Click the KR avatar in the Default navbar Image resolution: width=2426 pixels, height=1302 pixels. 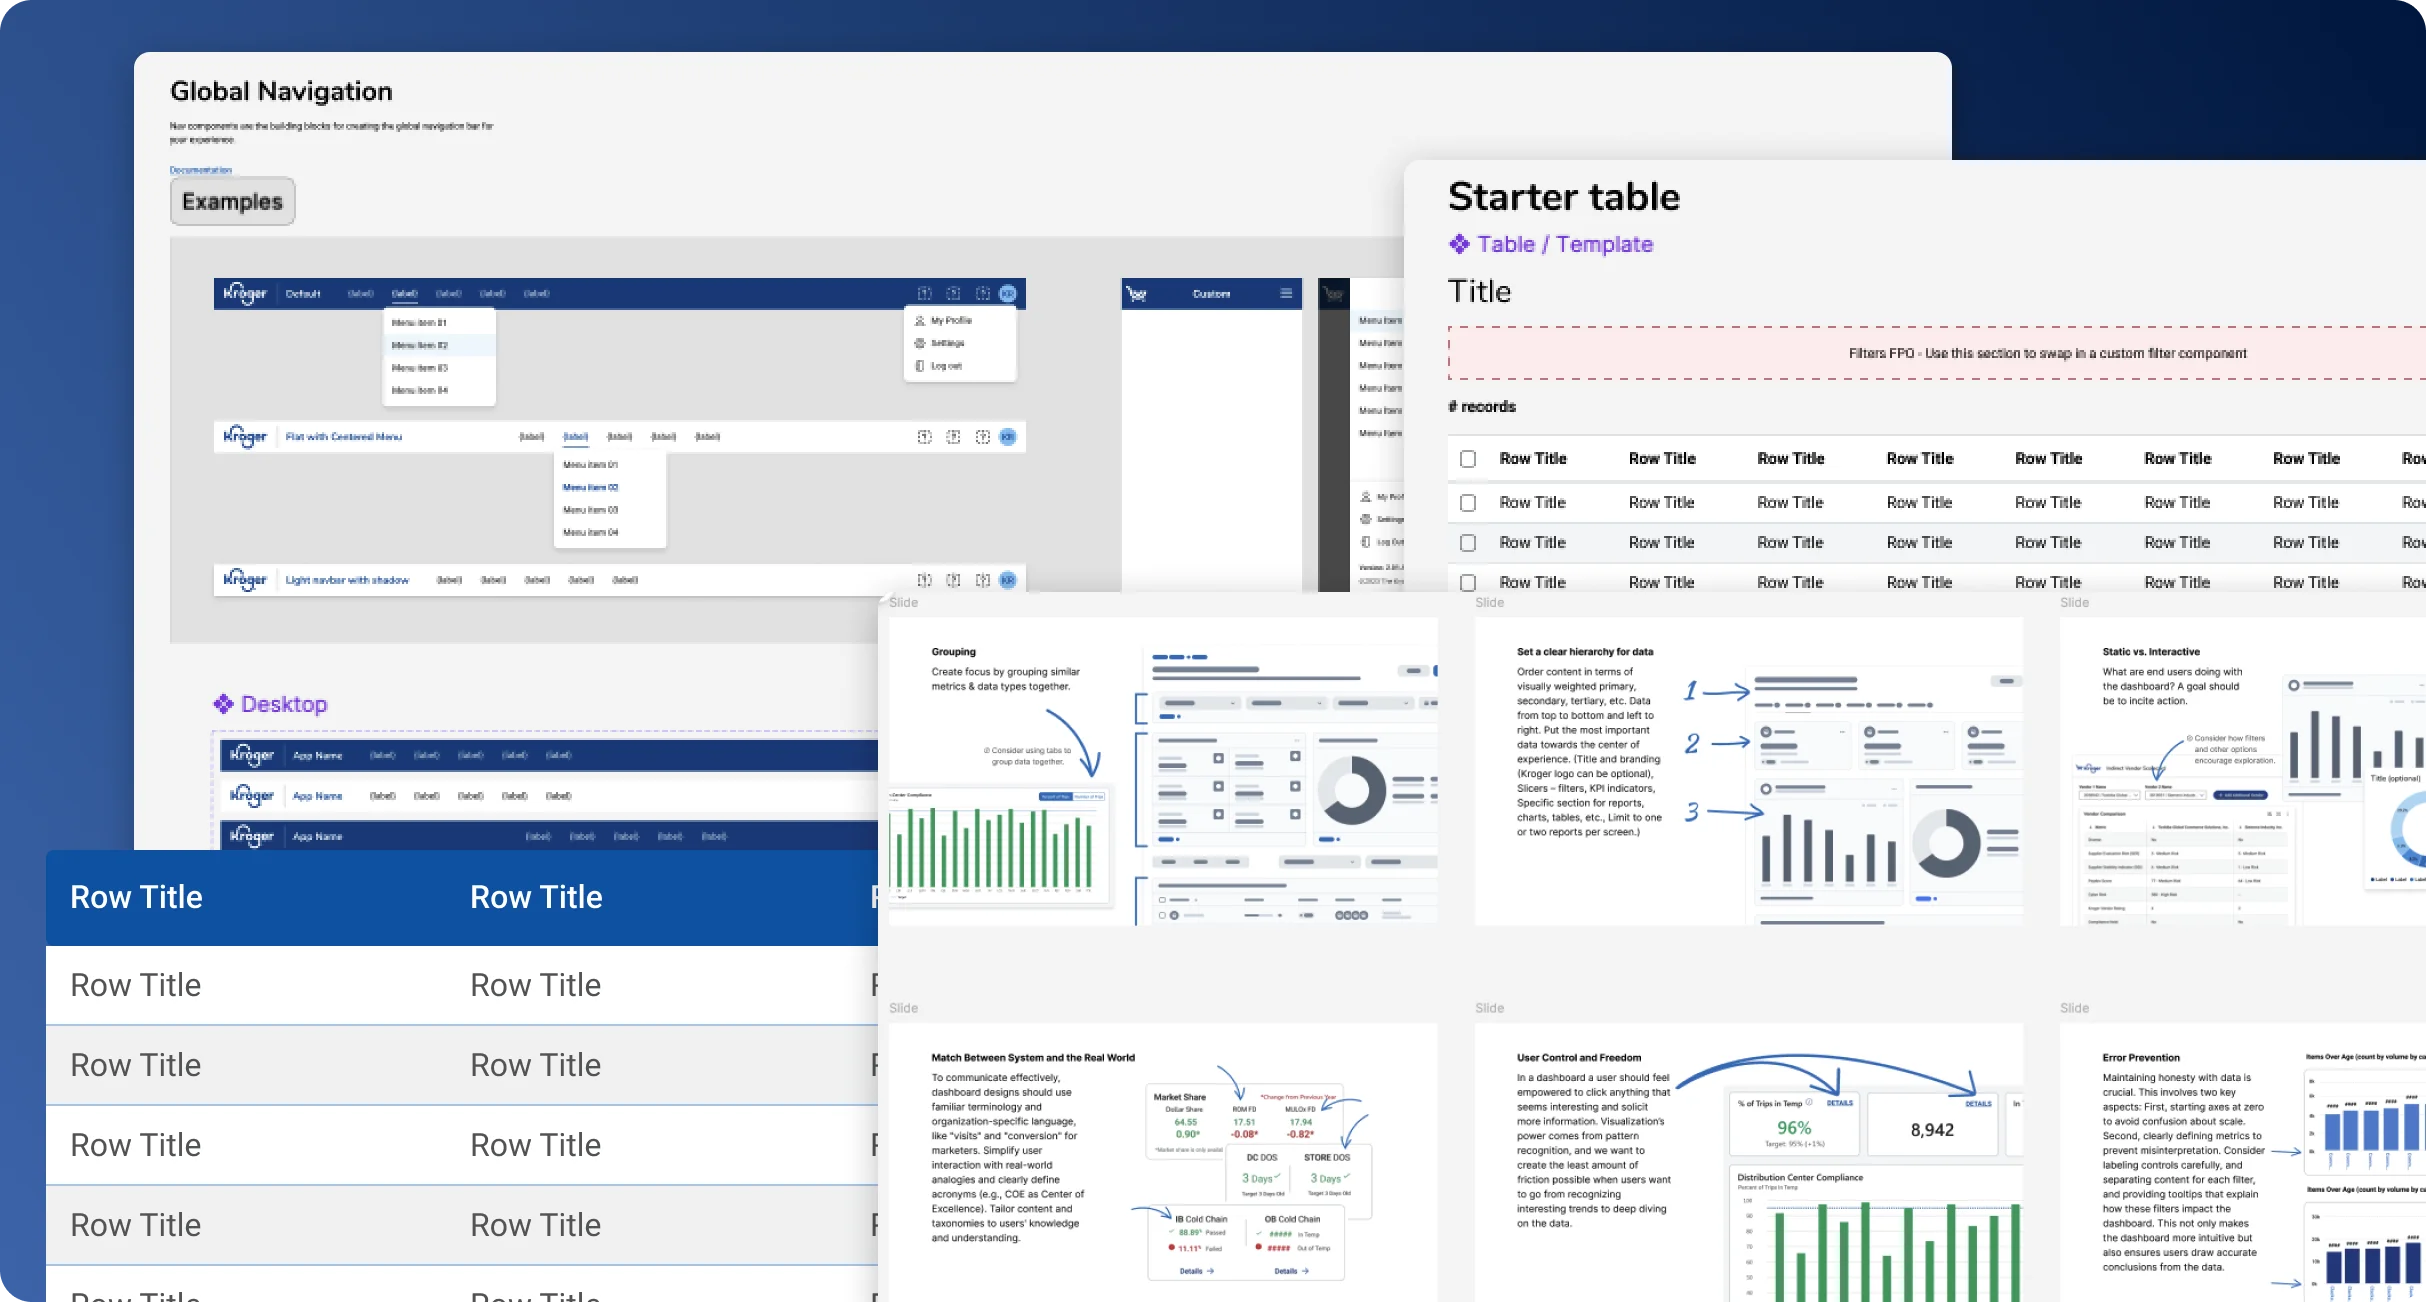(1007, 293)
